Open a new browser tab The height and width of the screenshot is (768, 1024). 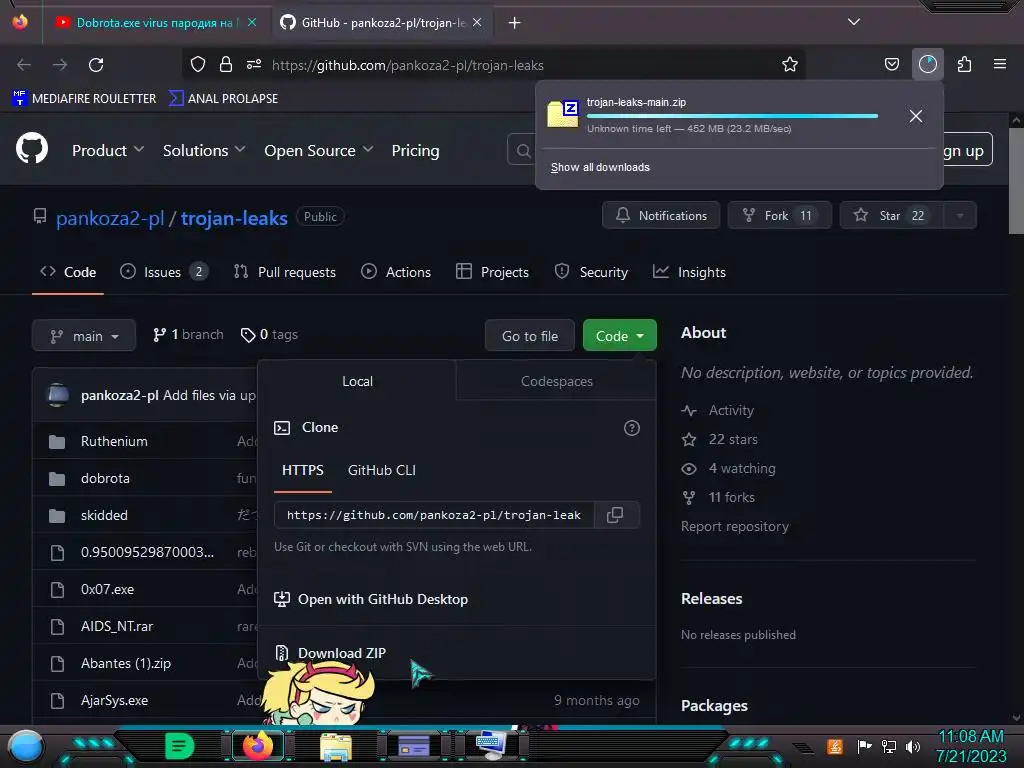[x=515, y=23]
